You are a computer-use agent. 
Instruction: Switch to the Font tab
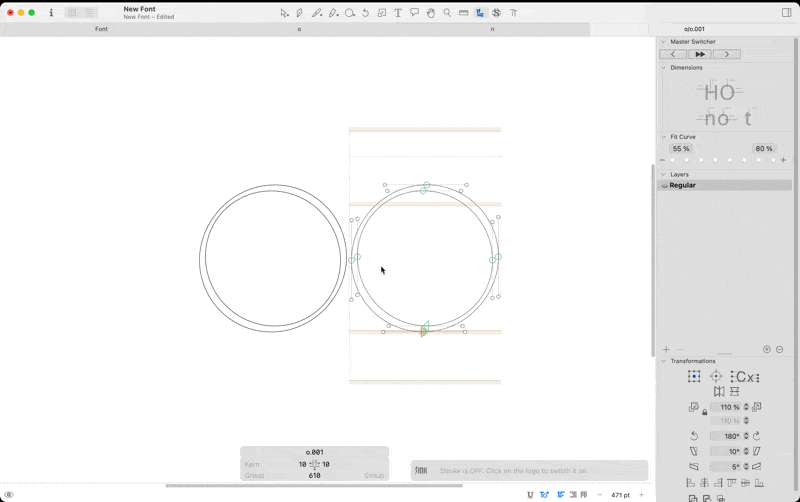click(x=101, y=29)
